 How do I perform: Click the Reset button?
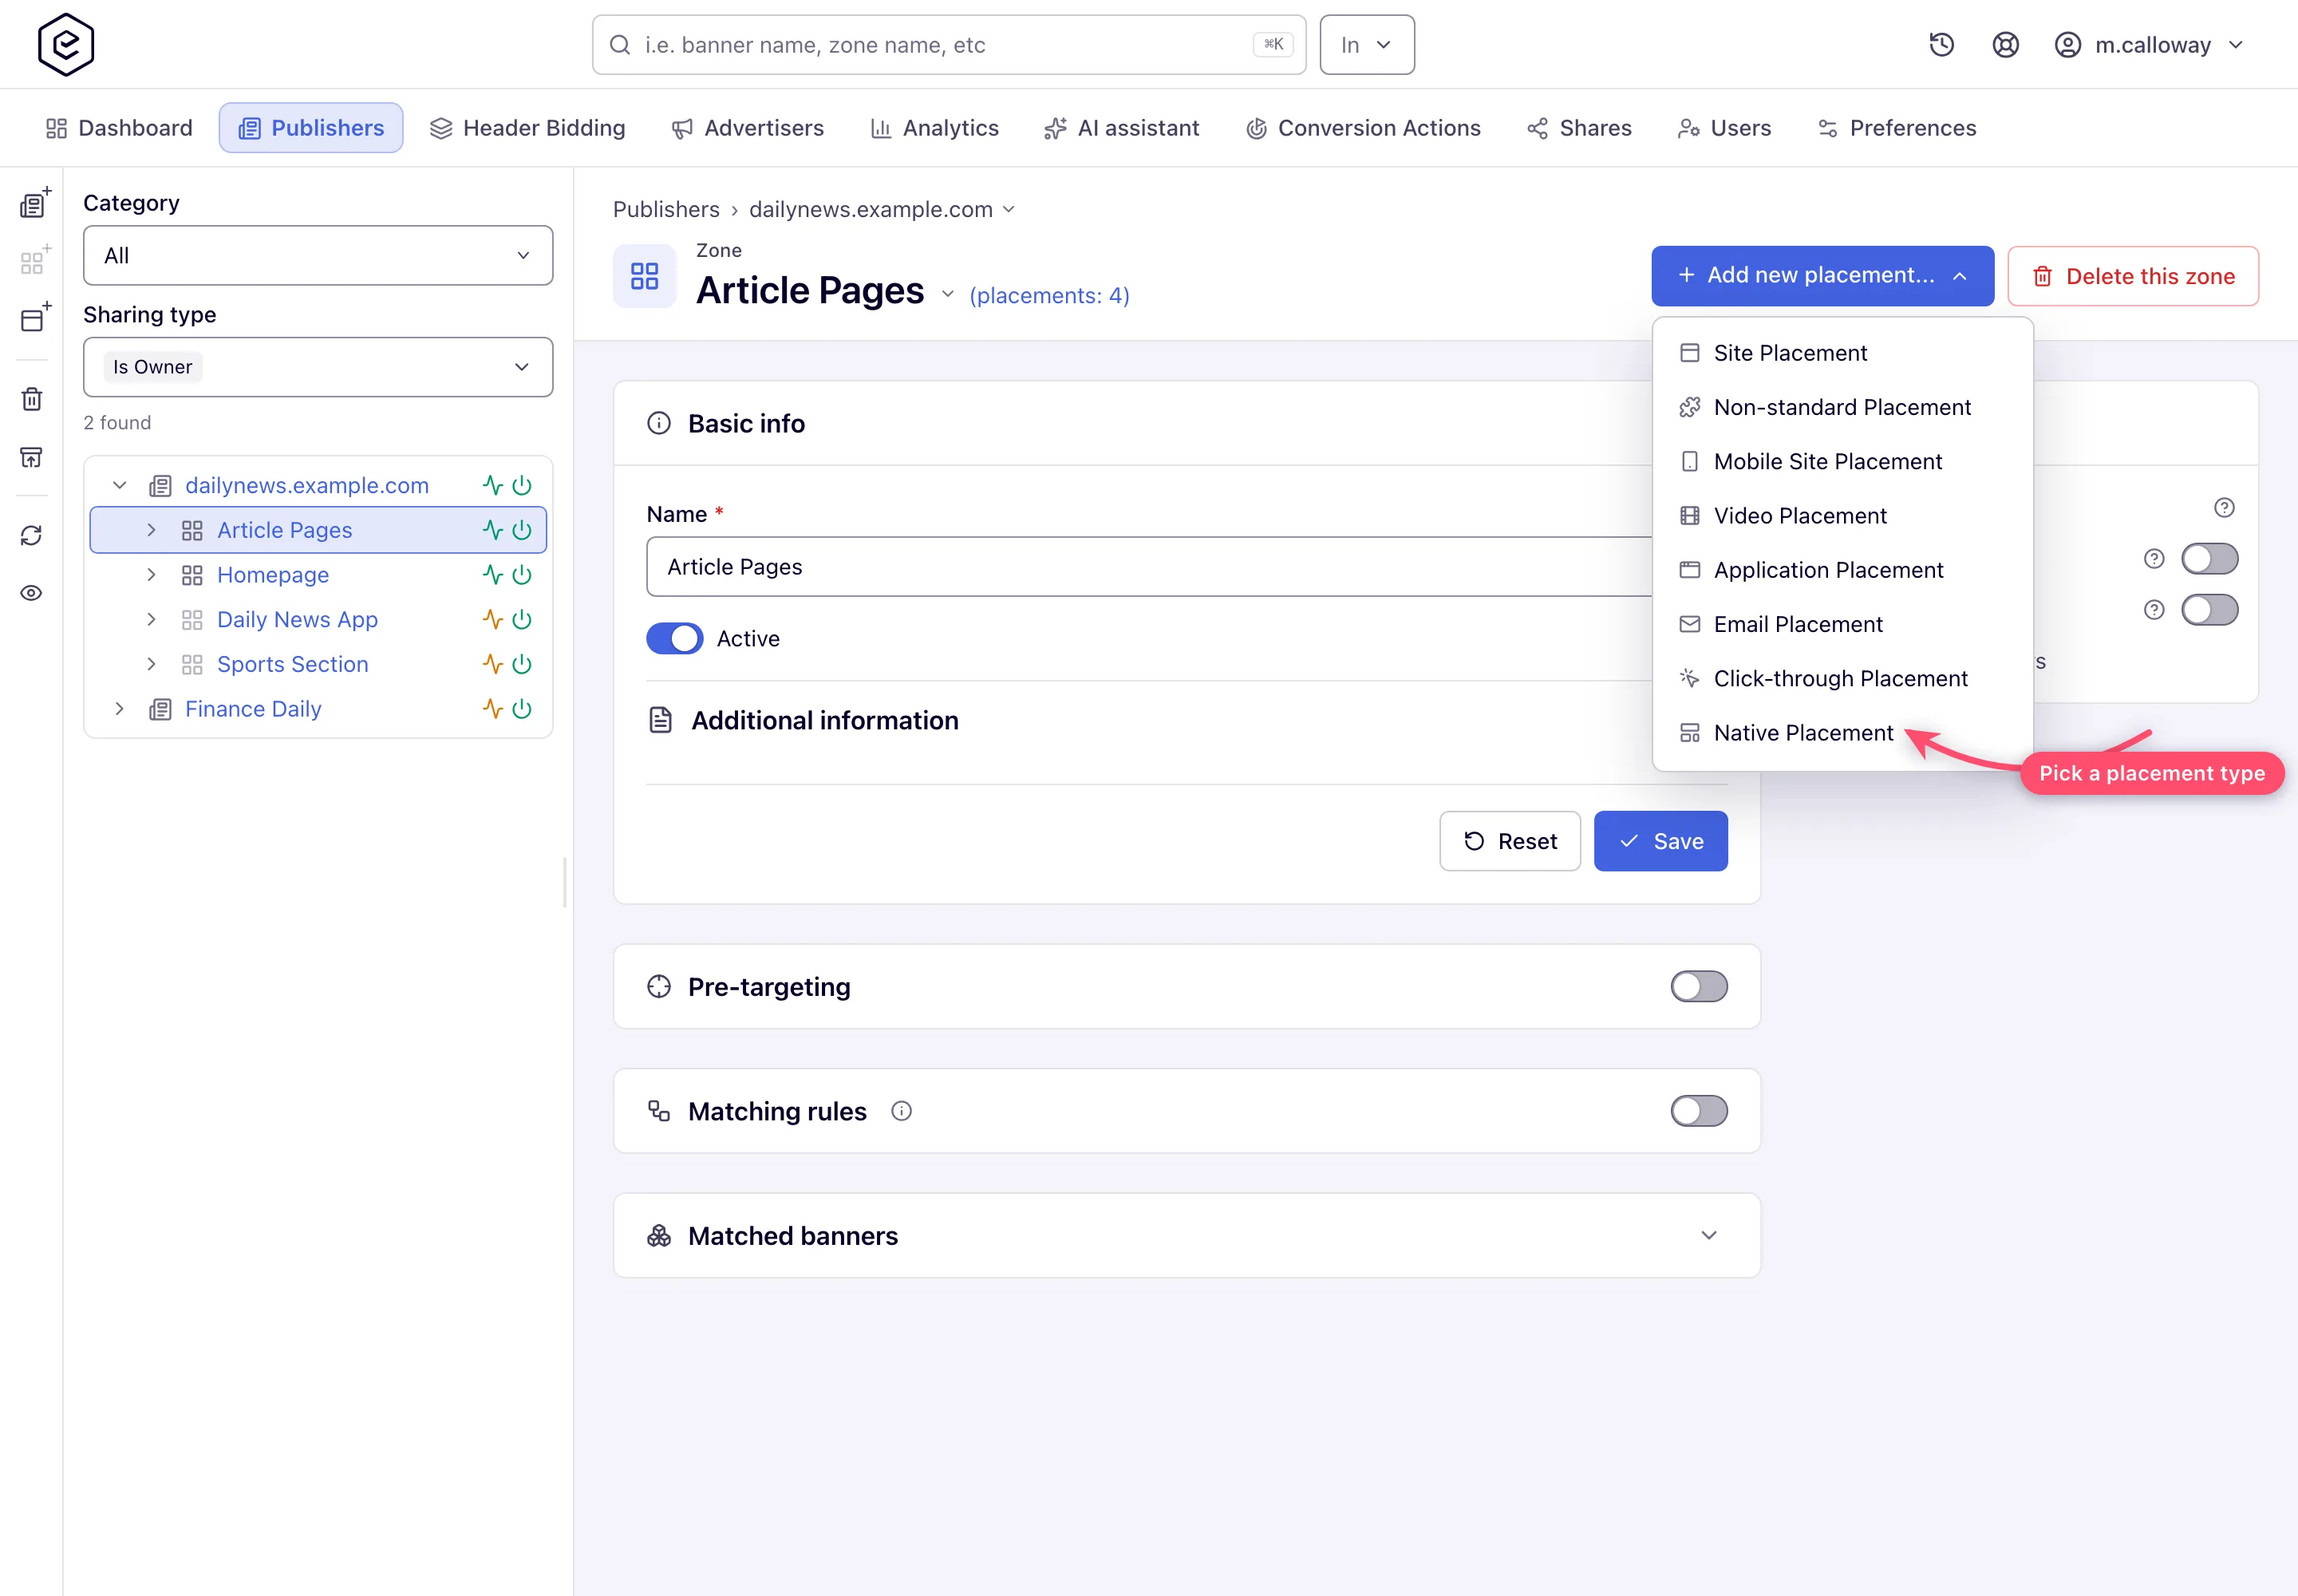[x=1510, y=842]
